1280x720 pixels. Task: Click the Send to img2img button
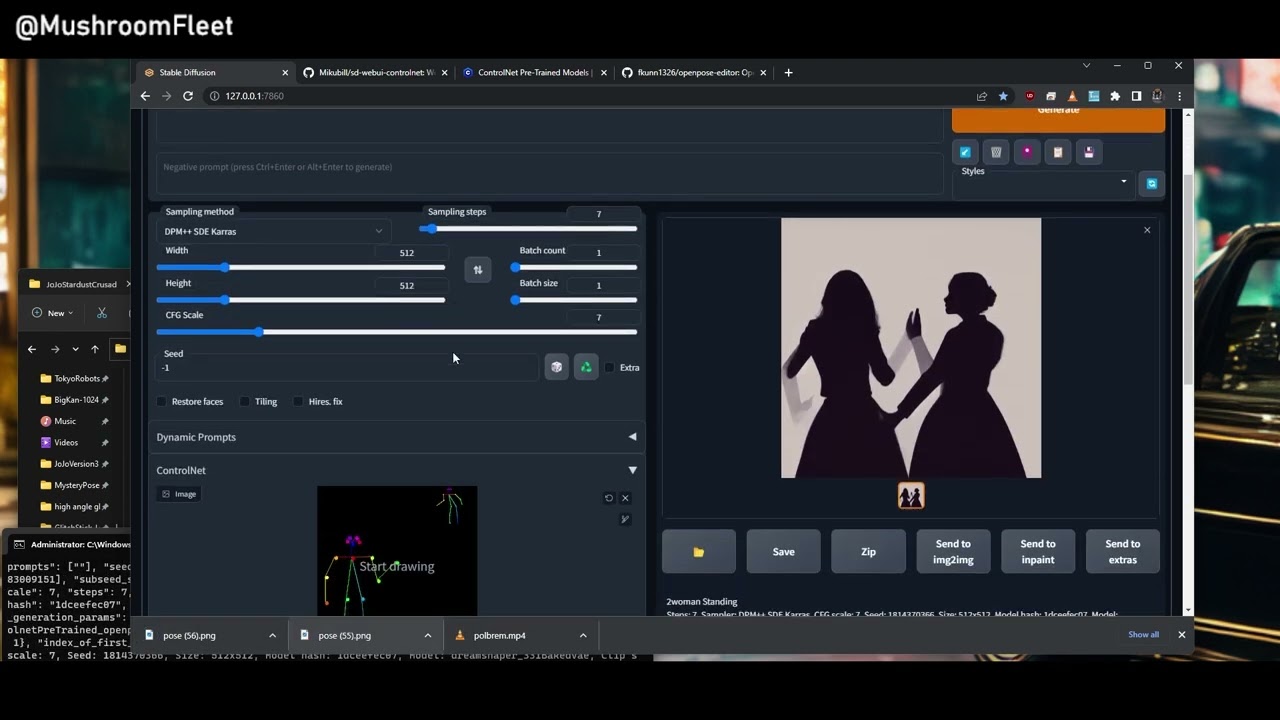[953, 552]
